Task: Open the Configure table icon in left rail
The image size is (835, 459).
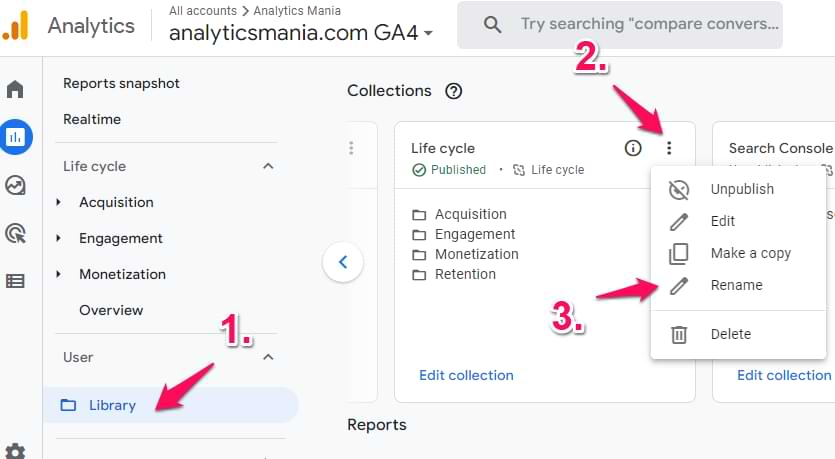Action: (15, 281)
